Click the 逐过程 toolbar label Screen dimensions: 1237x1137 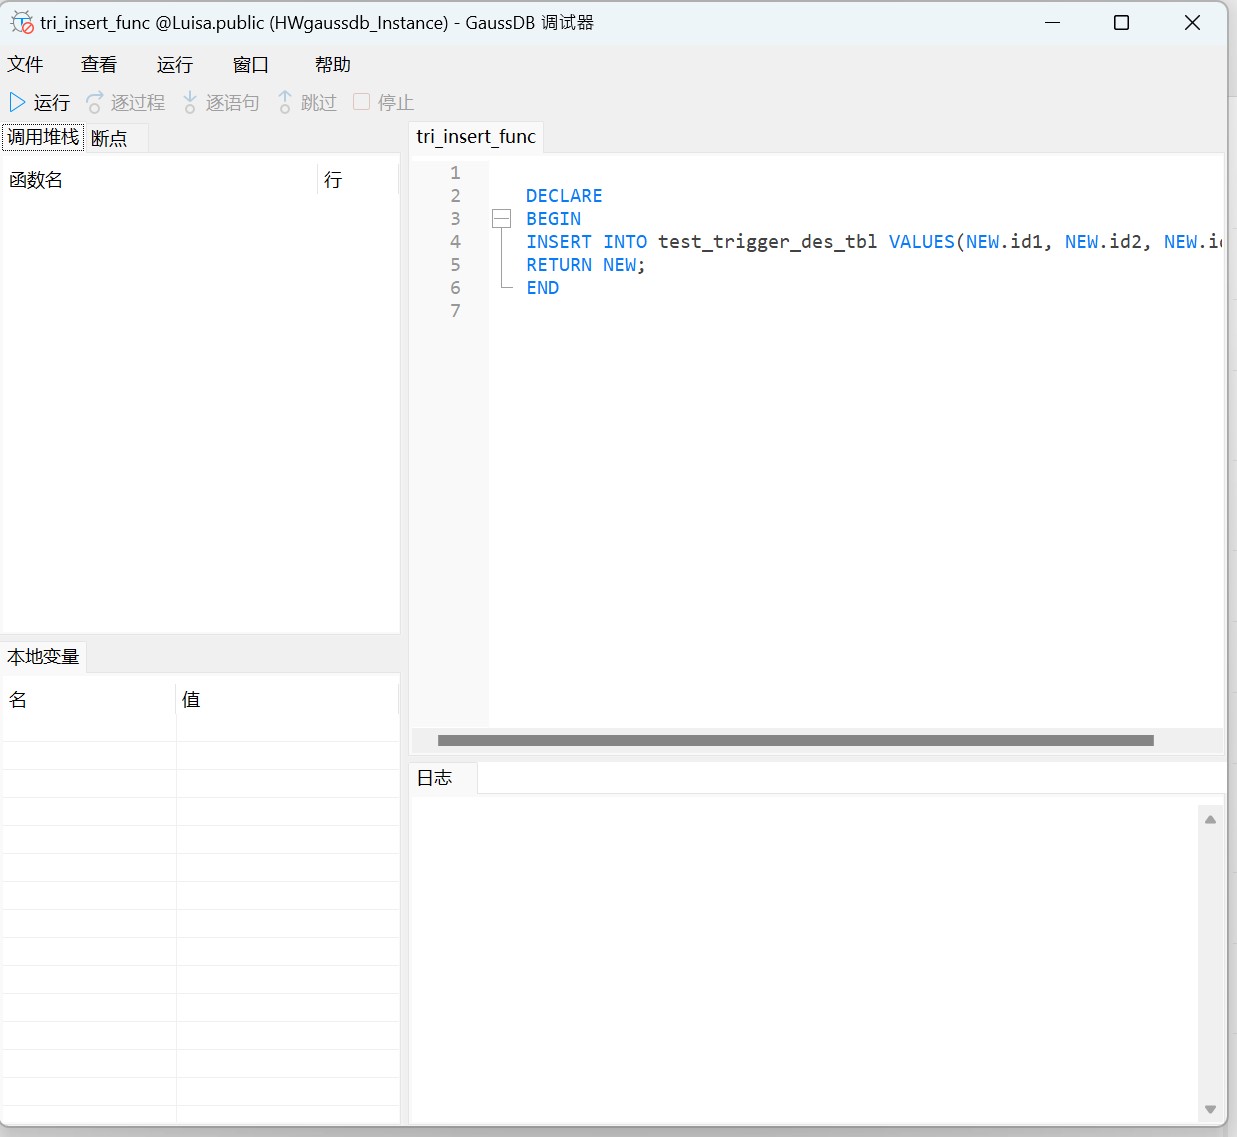(138, 103)
